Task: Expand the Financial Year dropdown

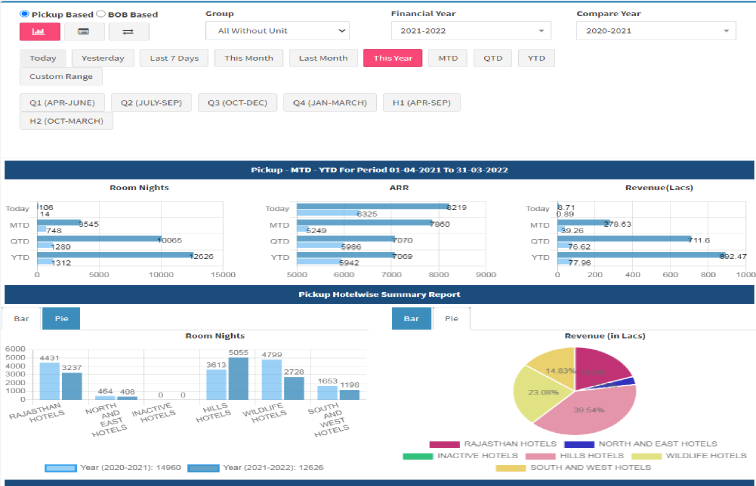Action: coord(470,31)
